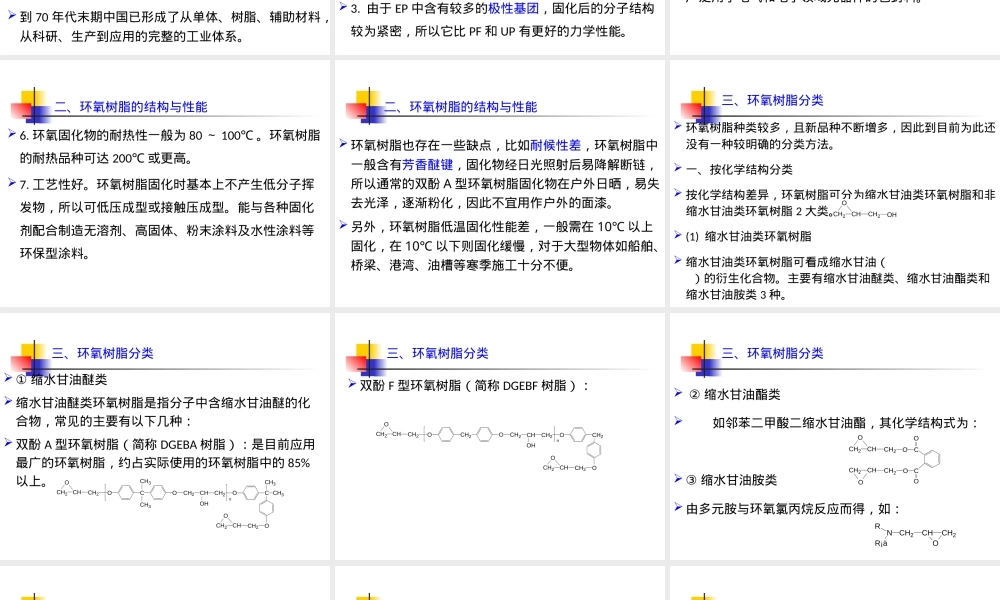
Task: Click the heading 二、环氧树脂的结构与性能 on the 缺点 slide
Action: (x=460, y=107)
